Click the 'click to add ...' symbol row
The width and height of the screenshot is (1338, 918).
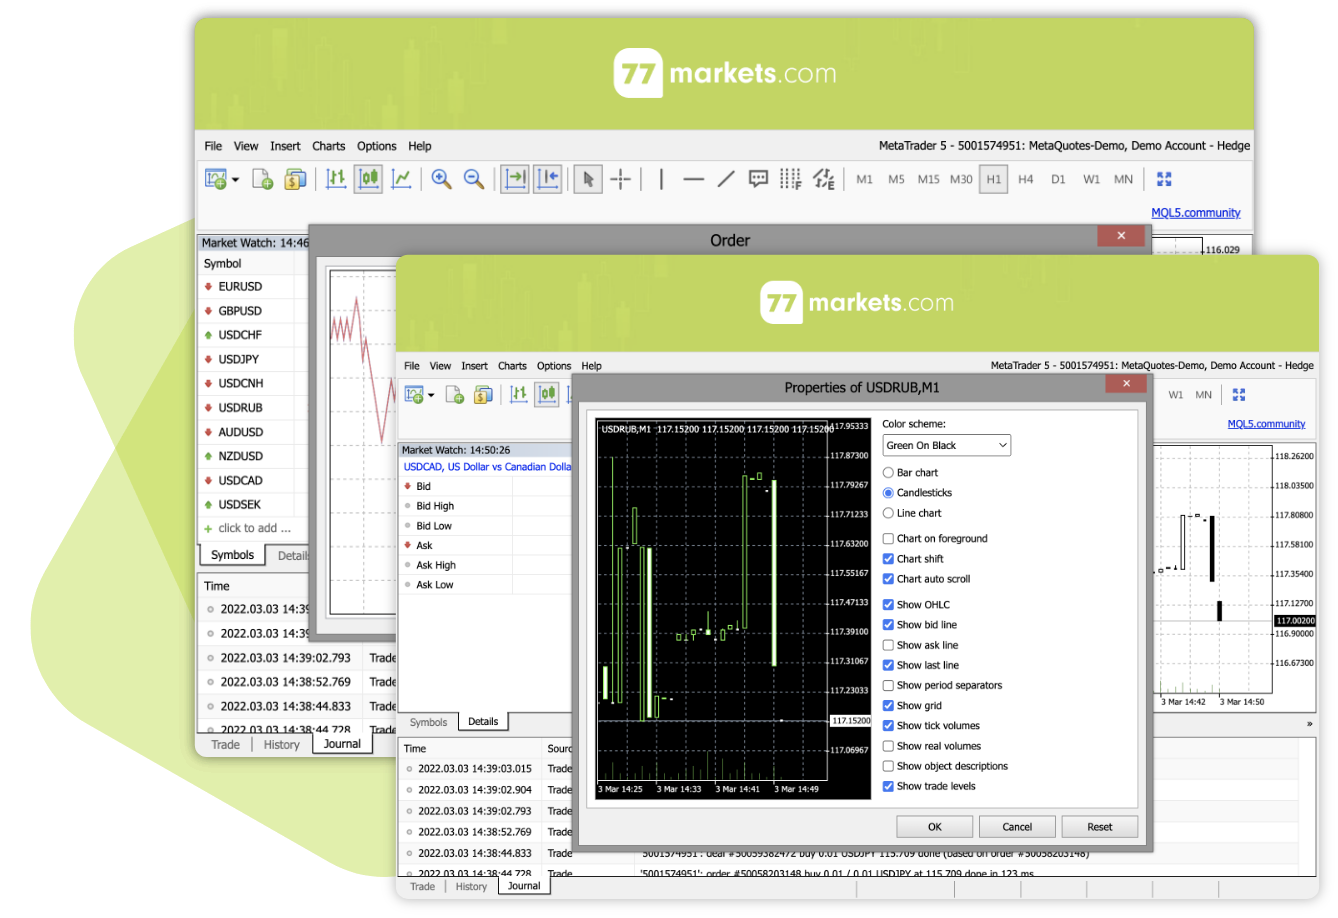click(x=254, y=528)
